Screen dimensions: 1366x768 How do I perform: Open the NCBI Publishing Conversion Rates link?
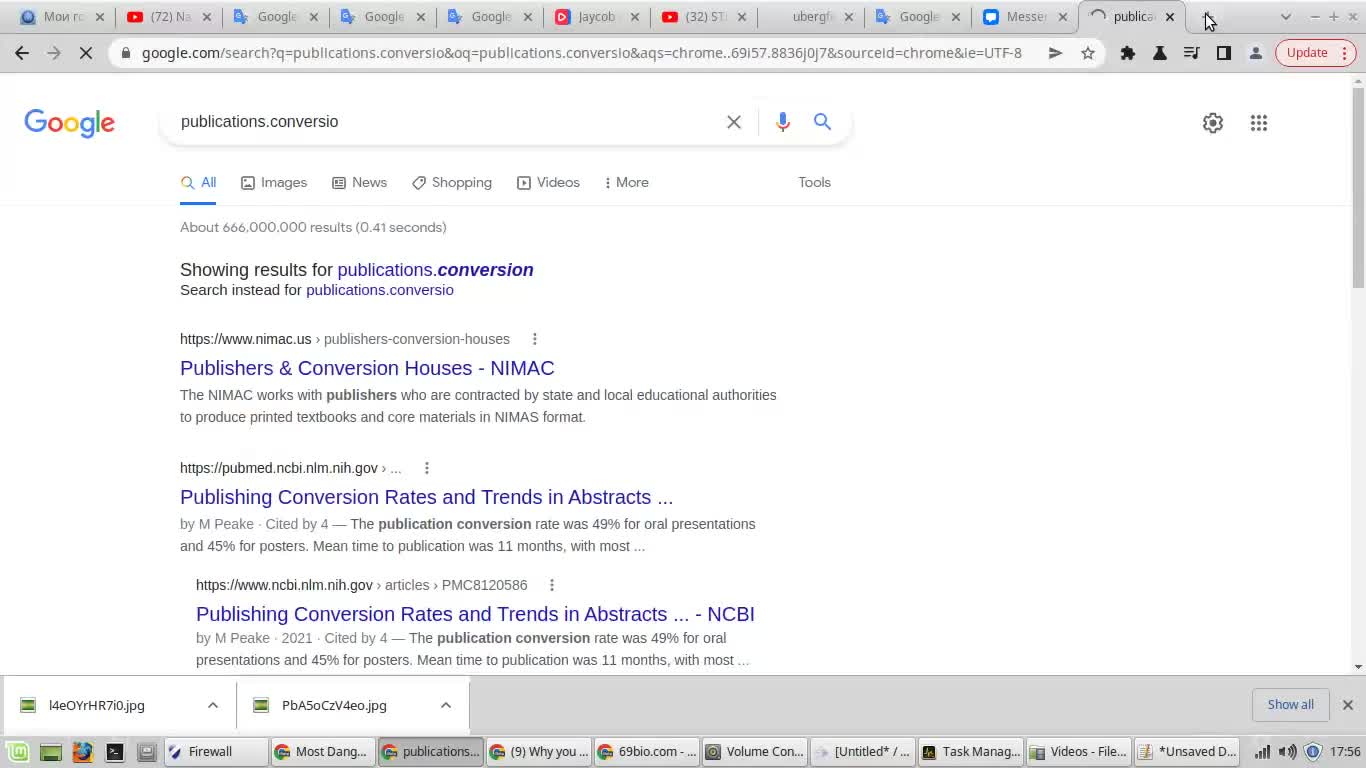tap(475, 614)
